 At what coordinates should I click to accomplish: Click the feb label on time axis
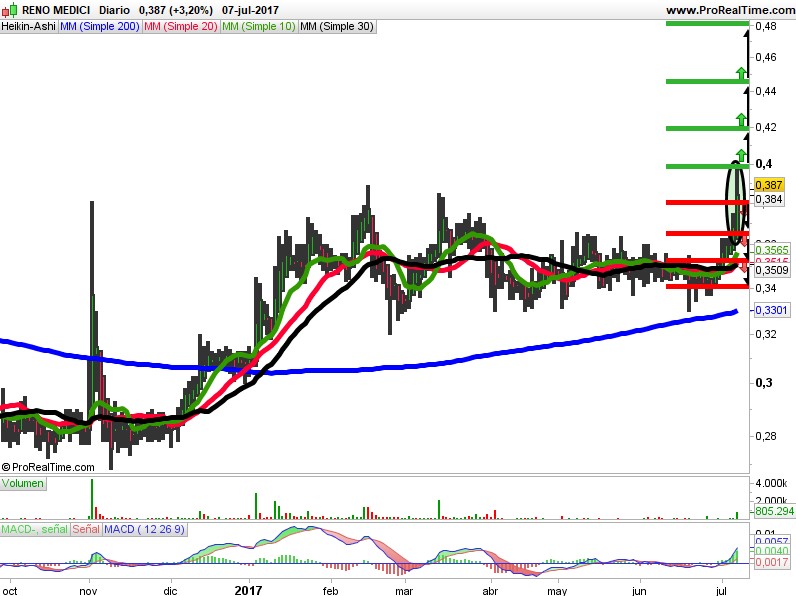pyautogui.click(x=330, y=591)
